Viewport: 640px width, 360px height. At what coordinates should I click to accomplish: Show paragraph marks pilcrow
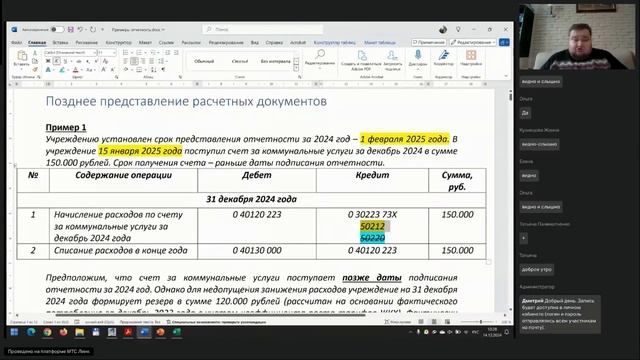[163, 69]
